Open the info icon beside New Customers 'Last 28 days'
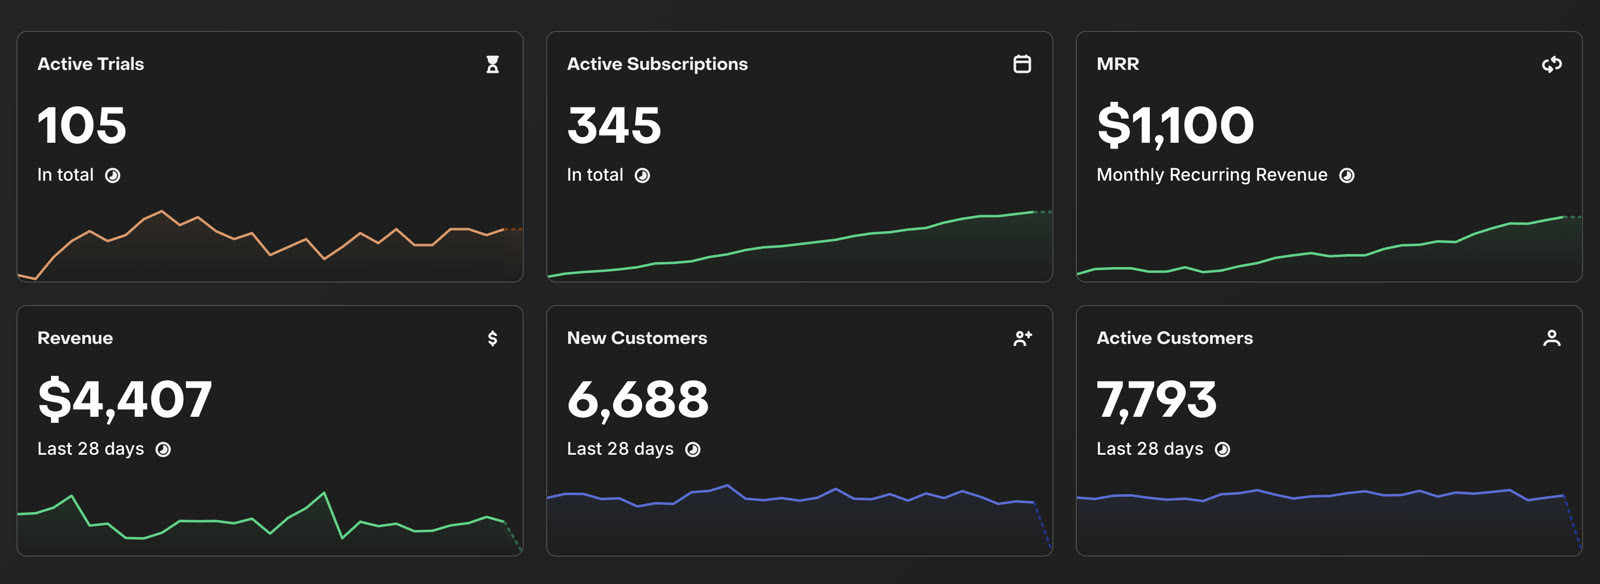Viewport: 1600px width, 584px height. (693, 450)
